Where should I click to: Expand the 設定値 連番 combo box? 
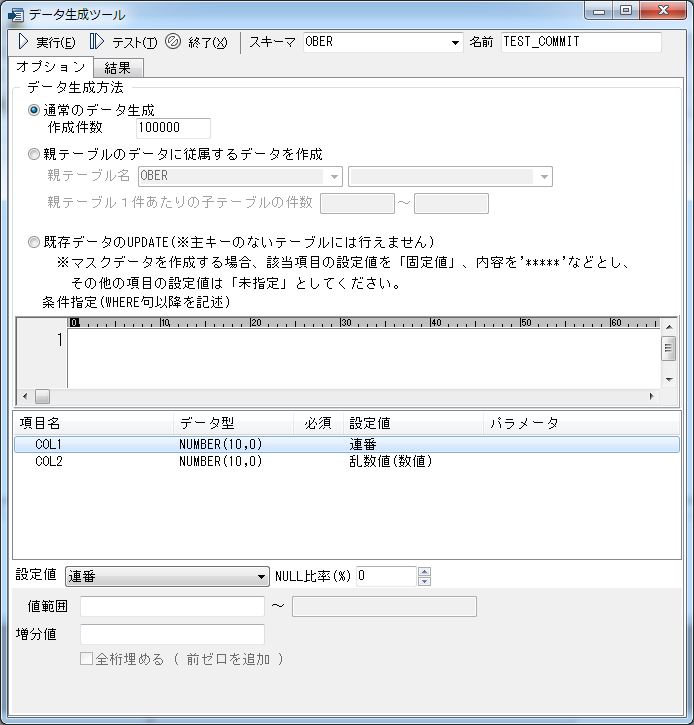coord(263,577)
